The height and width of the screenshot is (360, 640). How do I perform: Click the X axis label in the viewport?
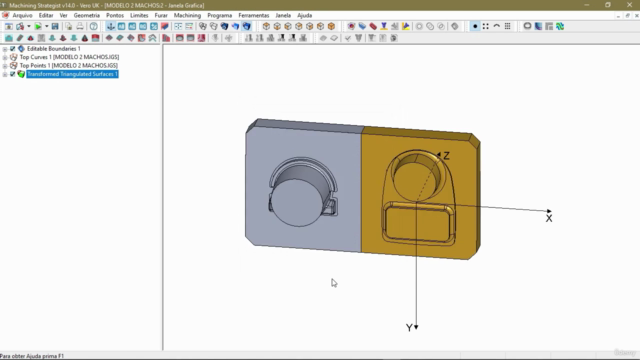[x=549, y=219]
